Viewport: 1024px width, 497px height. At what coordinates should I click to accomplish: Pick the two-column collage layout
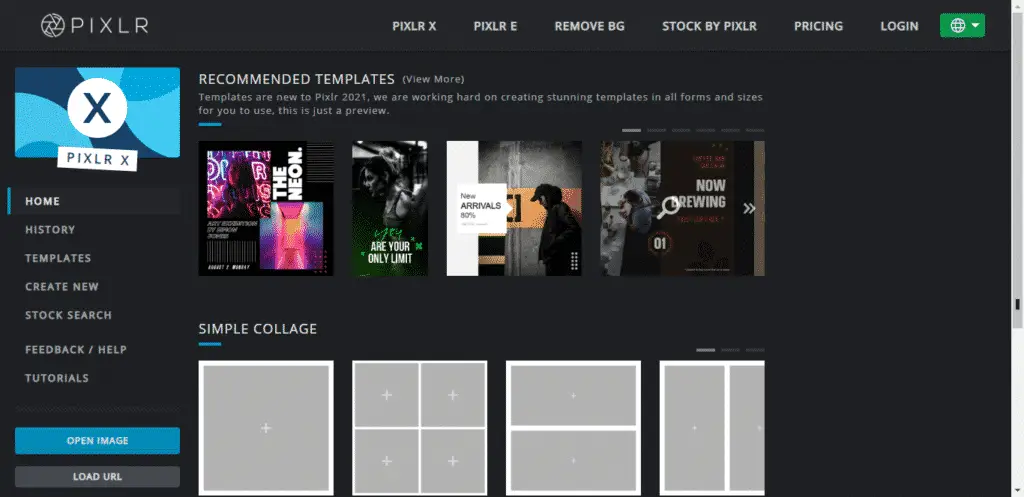[712, 427]
